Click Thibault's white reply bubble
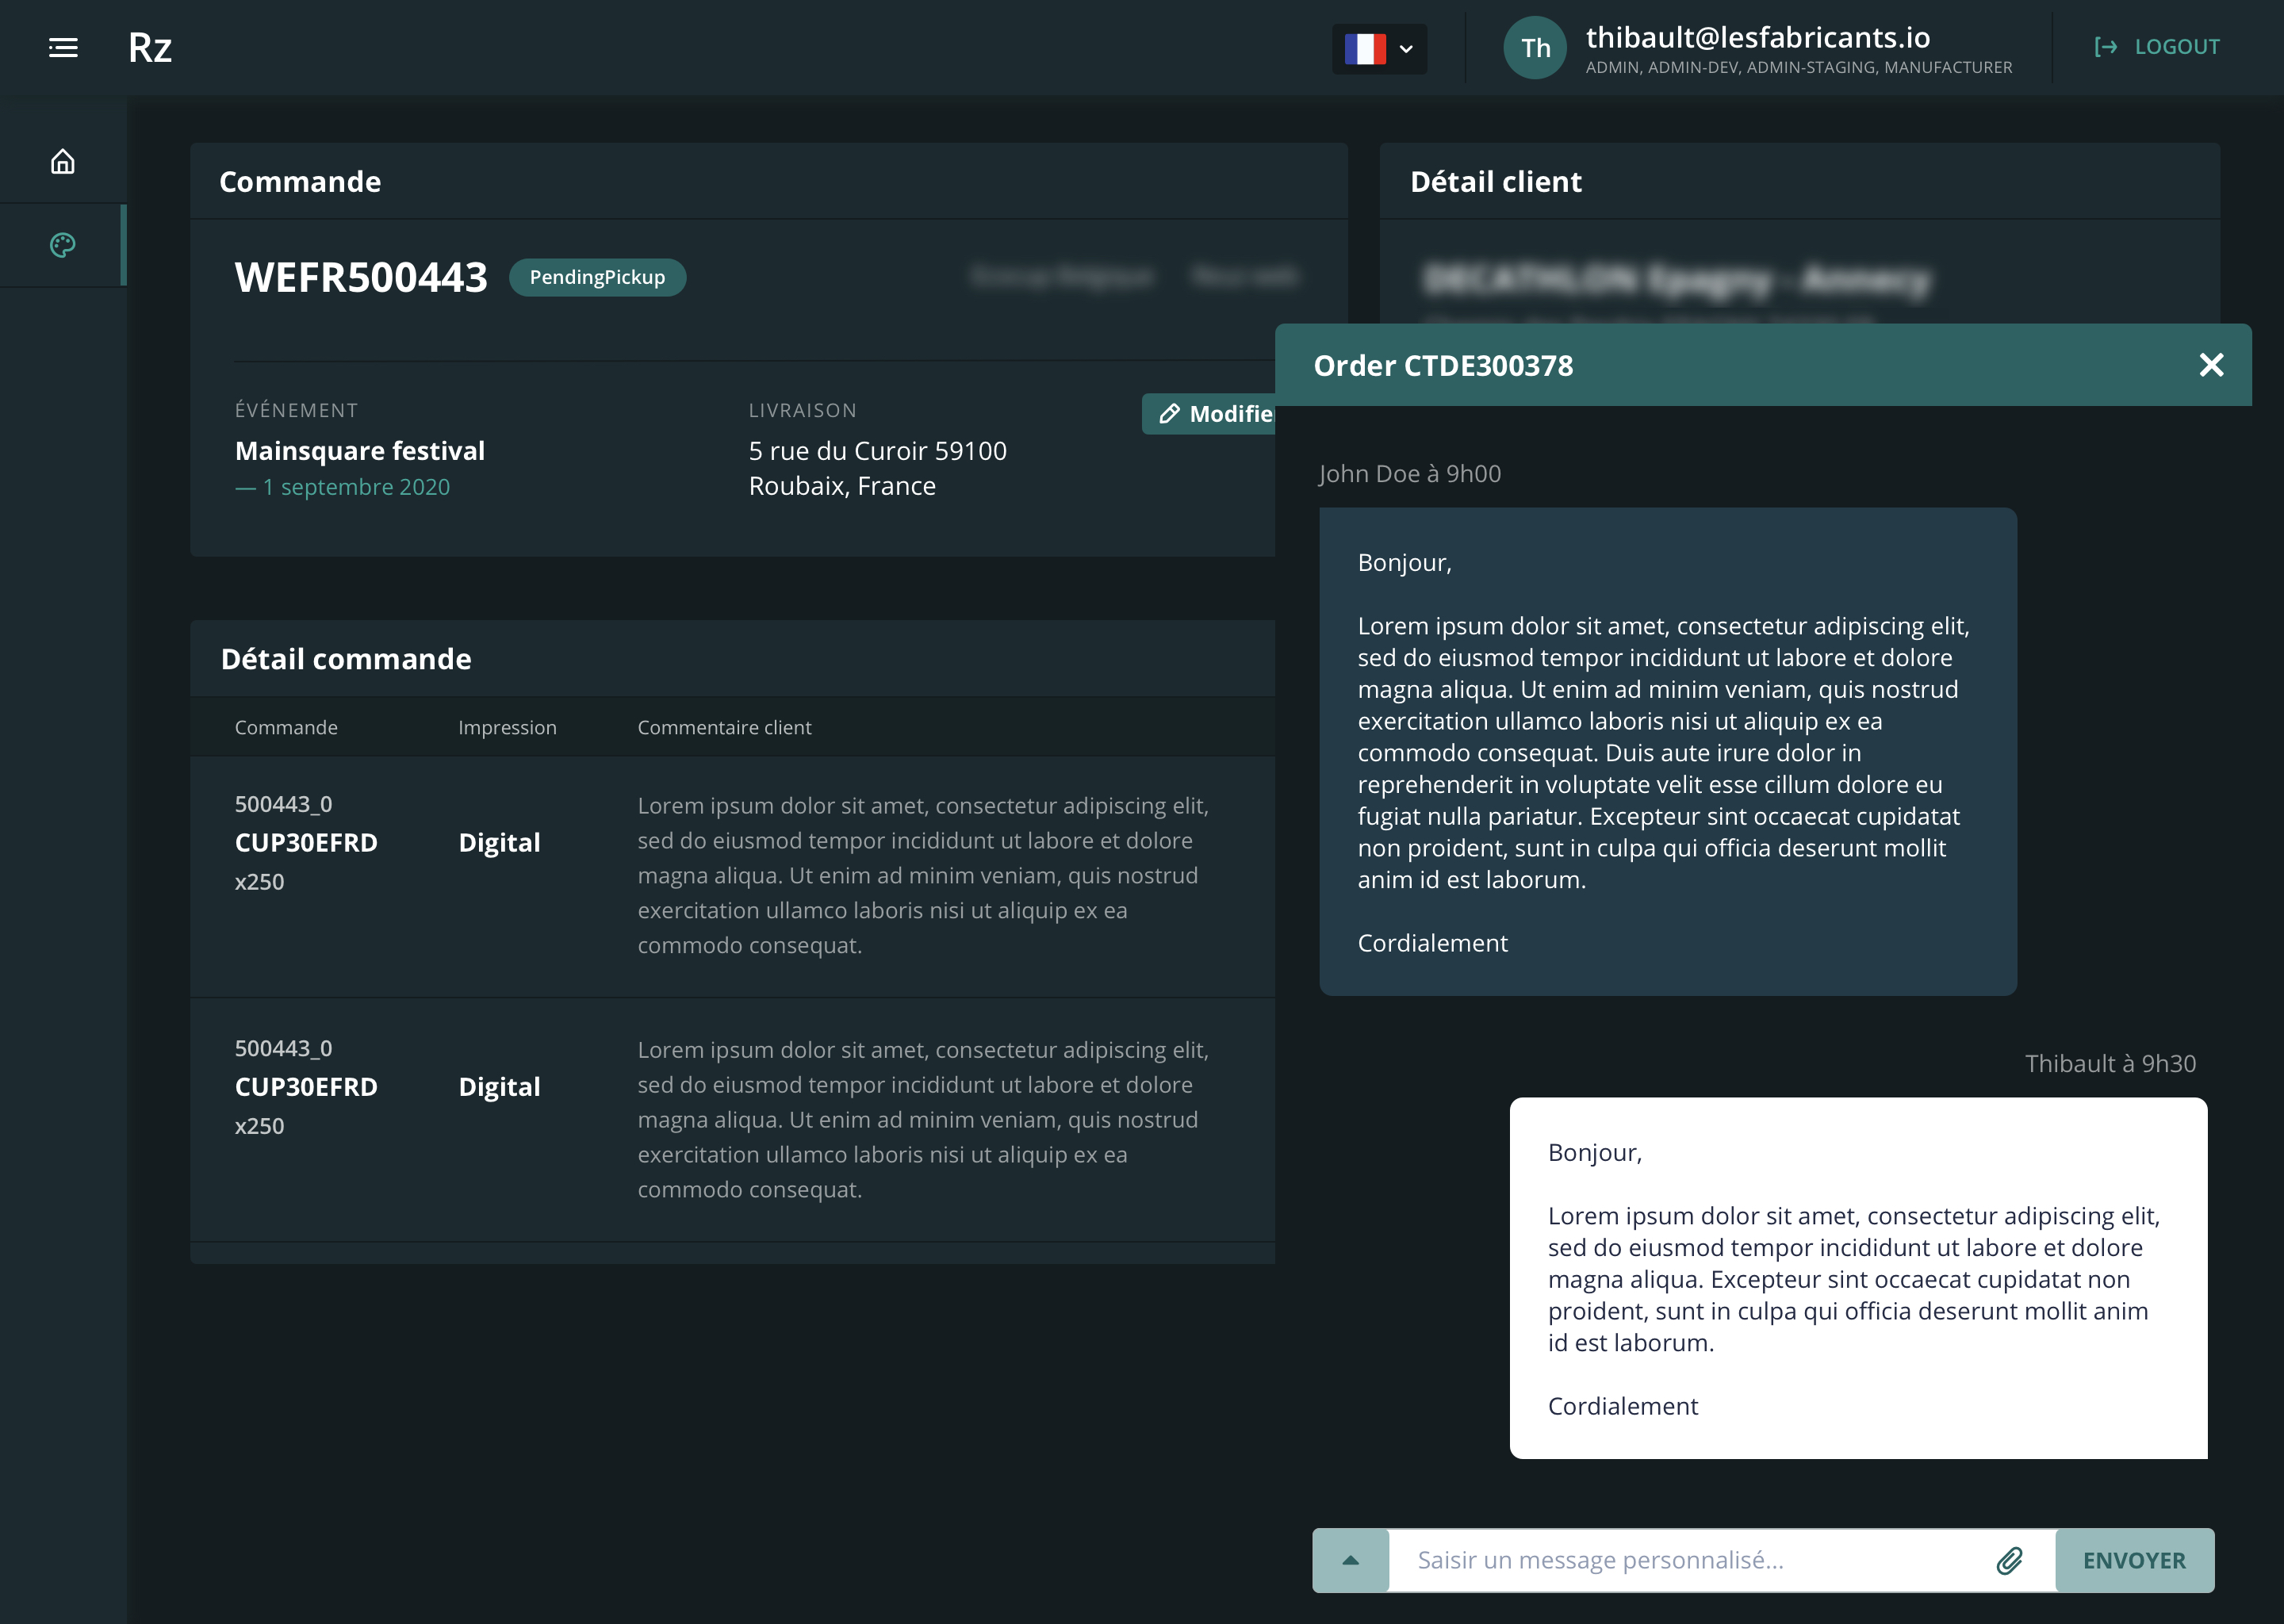The width and height of the screenshot is (2284, 1624). [x=1858, y=1278]
